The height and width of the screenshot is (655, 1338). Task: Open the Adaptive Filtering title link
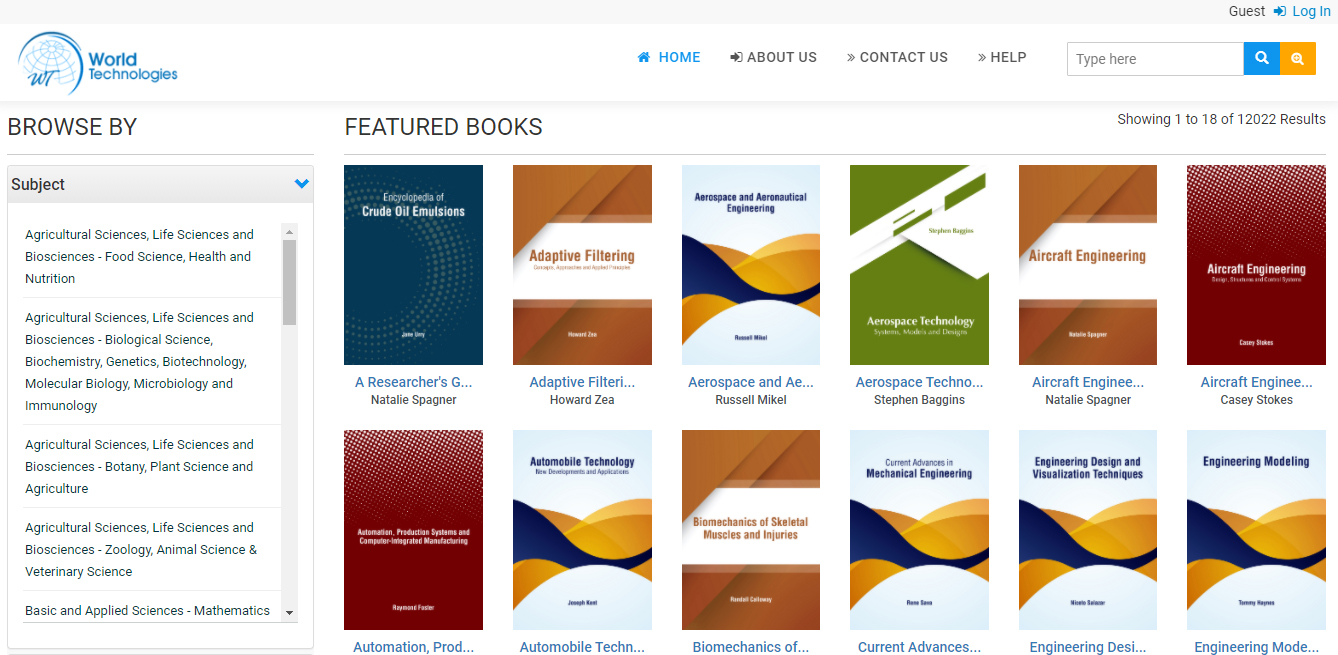(582, 382)
